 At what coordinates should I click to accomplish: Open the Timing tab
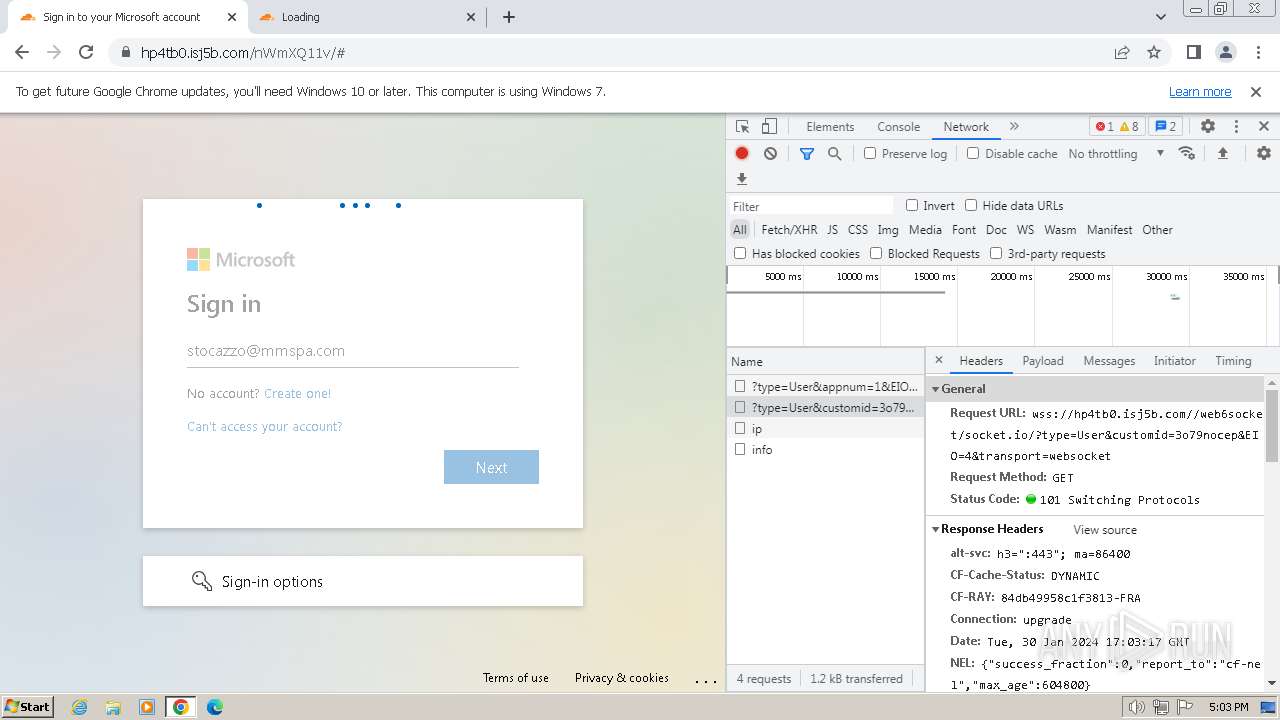click(1233, 361)
